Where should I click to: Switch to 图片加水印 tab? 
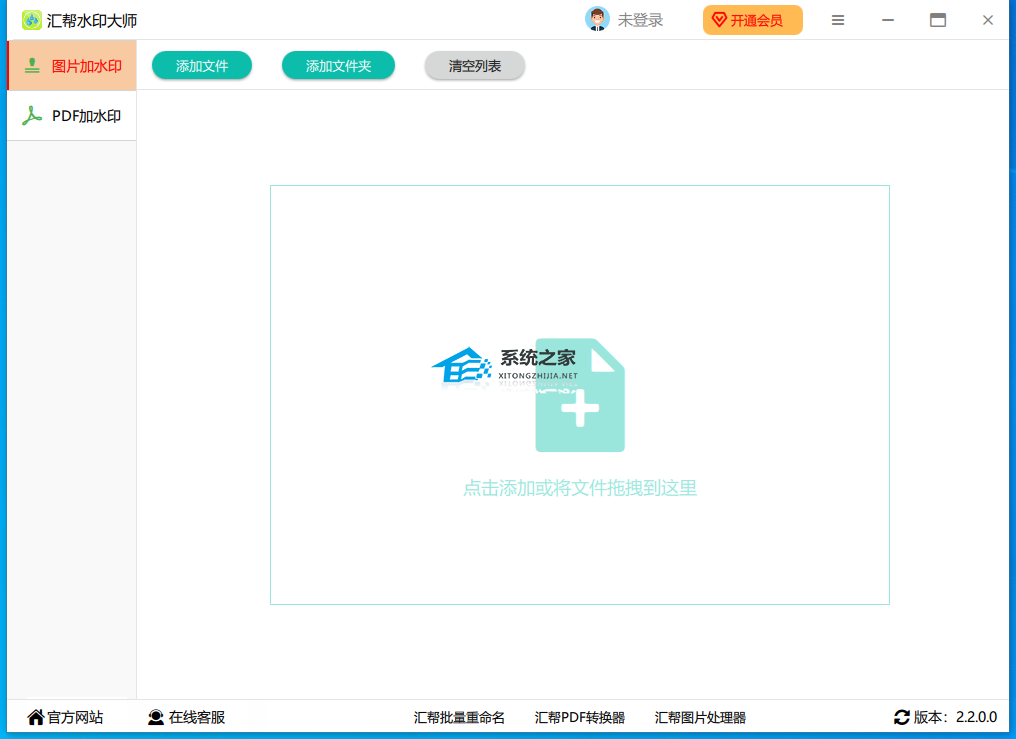pos(72,66)
